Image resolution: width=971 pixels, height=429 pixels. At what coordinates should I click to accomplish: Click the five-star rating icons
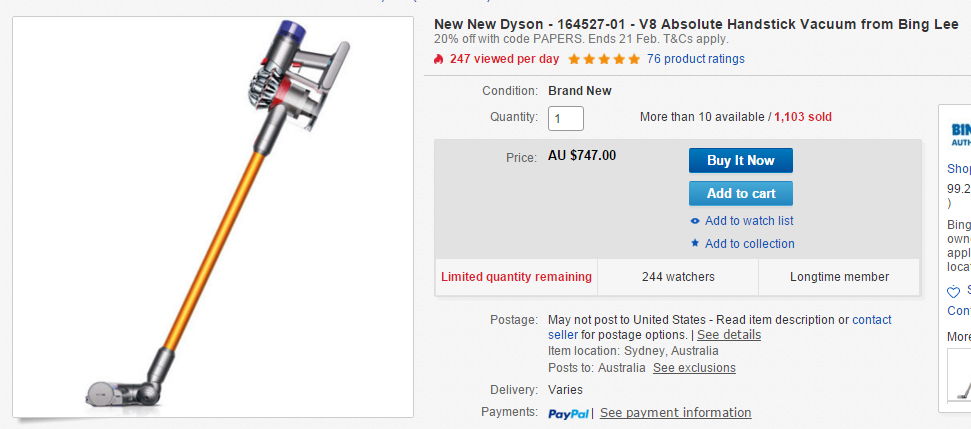[604, 59]
